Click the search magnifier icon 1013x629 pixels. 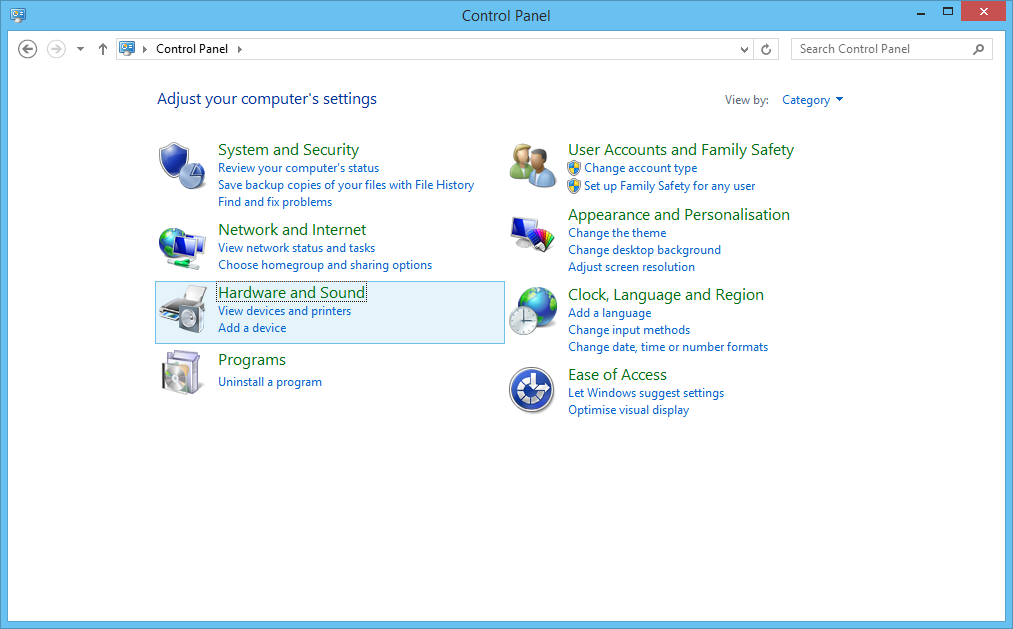978,48
